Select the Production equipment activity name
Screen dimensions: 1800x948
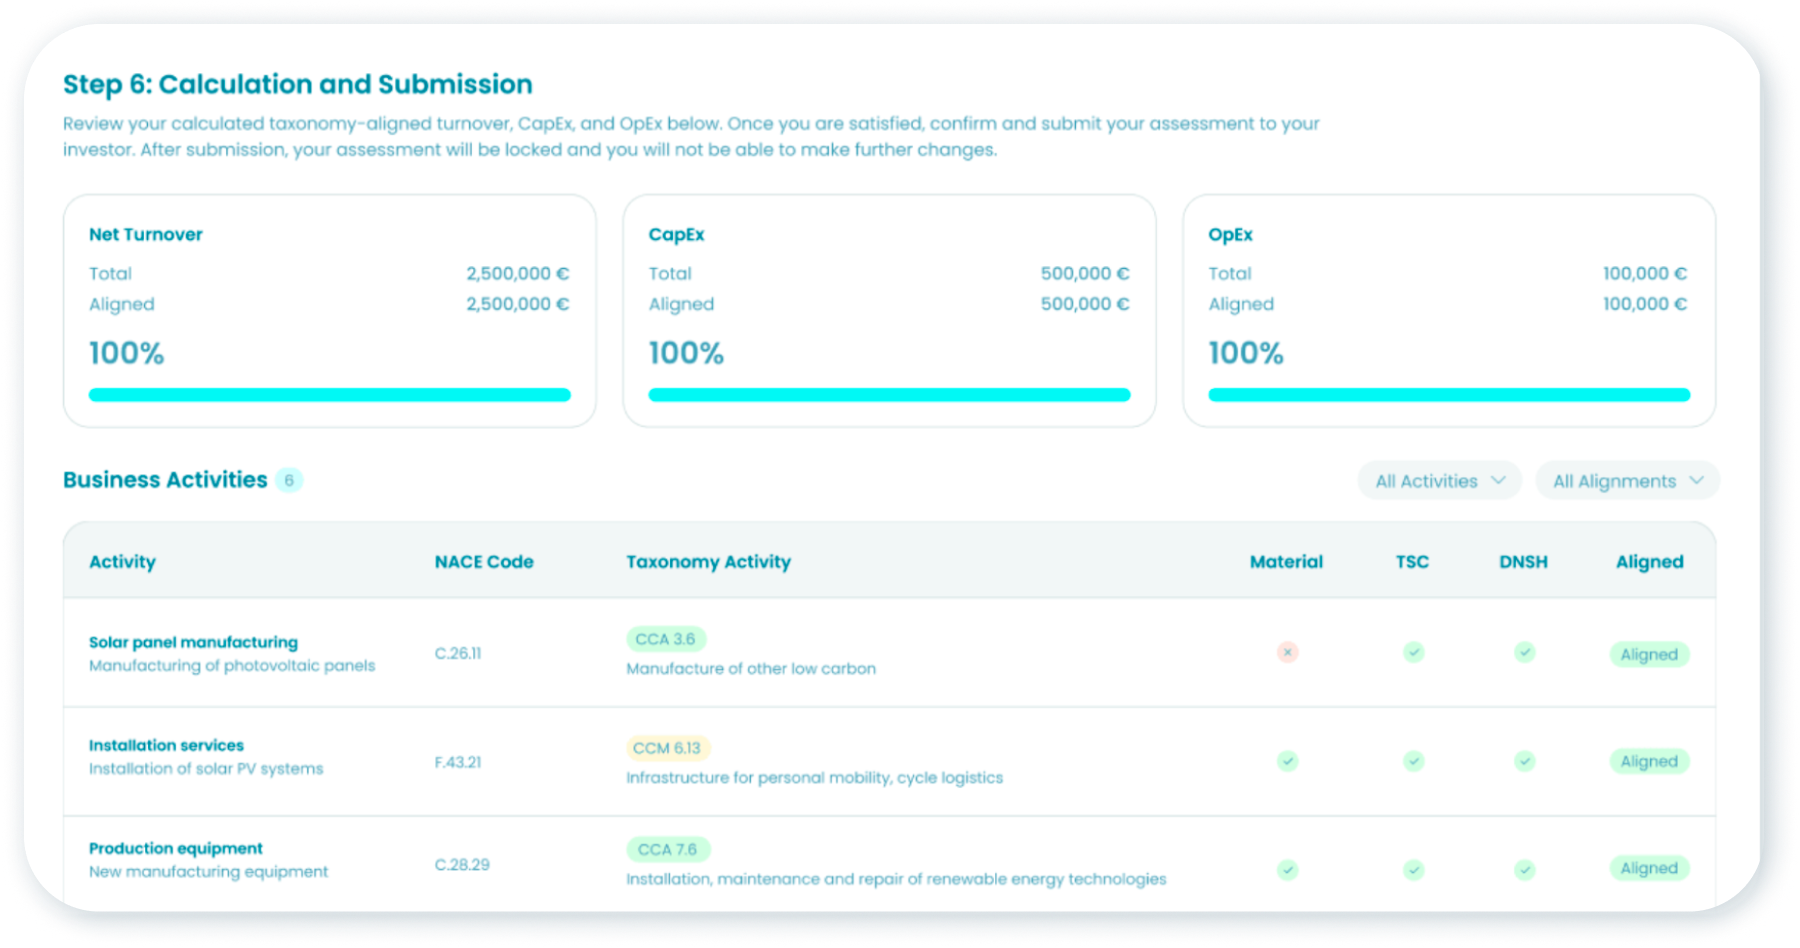pos(175,848)
